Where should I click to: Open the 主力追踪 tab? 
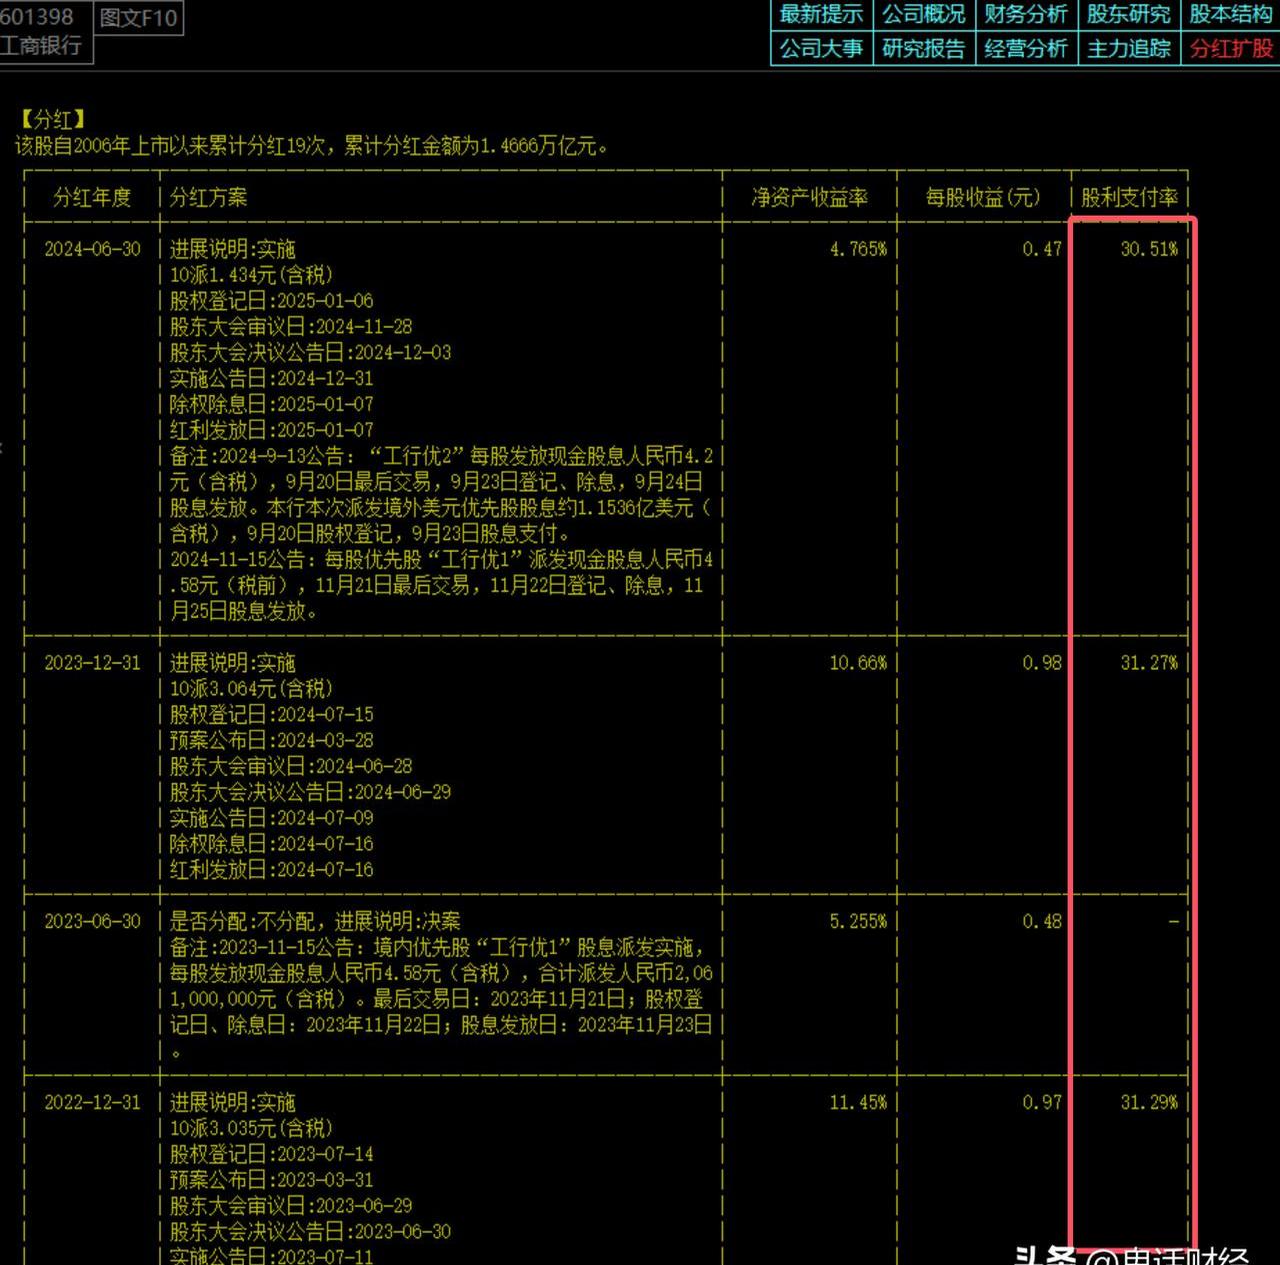pyautogui.click(x=1128, y=48)
